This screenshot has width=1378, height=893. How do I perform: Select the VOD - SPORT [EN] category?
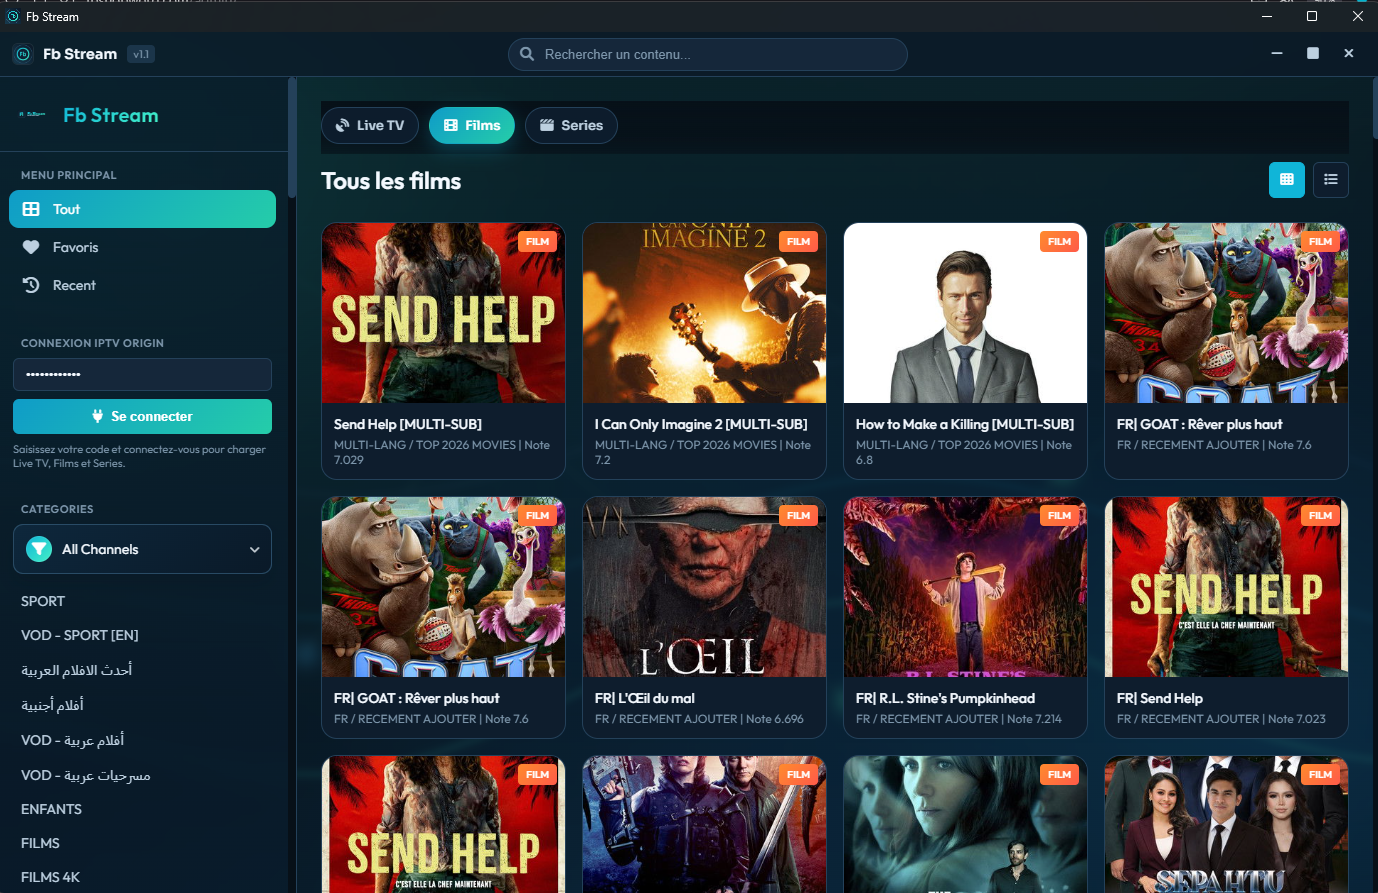(x=80, y=635)
